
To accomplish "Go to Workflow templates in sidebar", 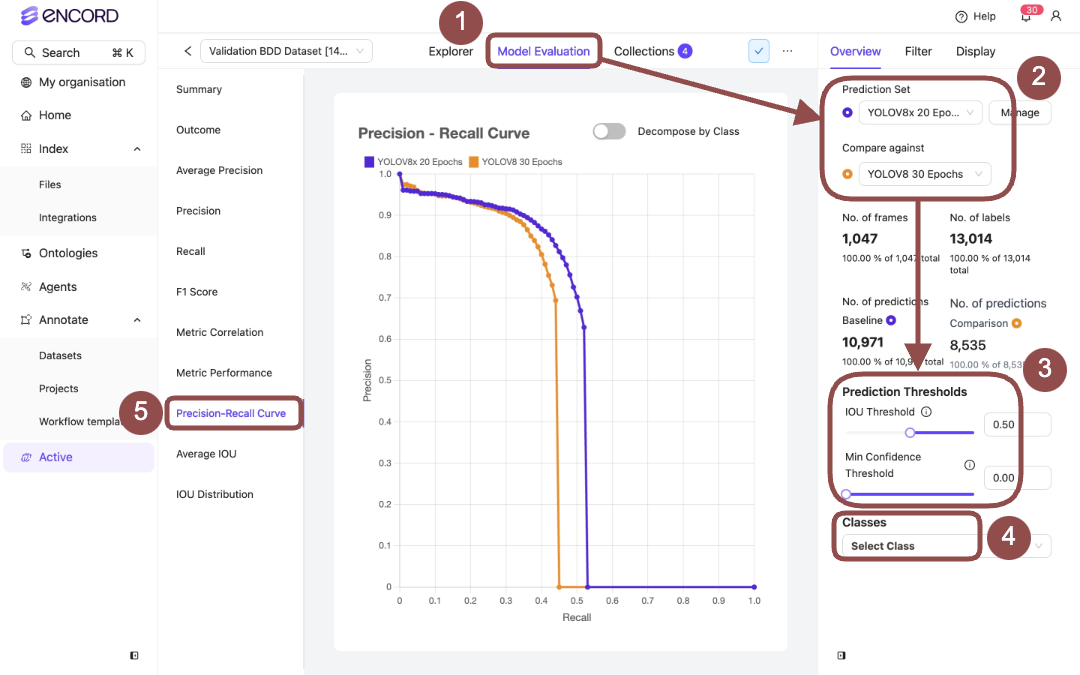I will (x=80, y=422).
